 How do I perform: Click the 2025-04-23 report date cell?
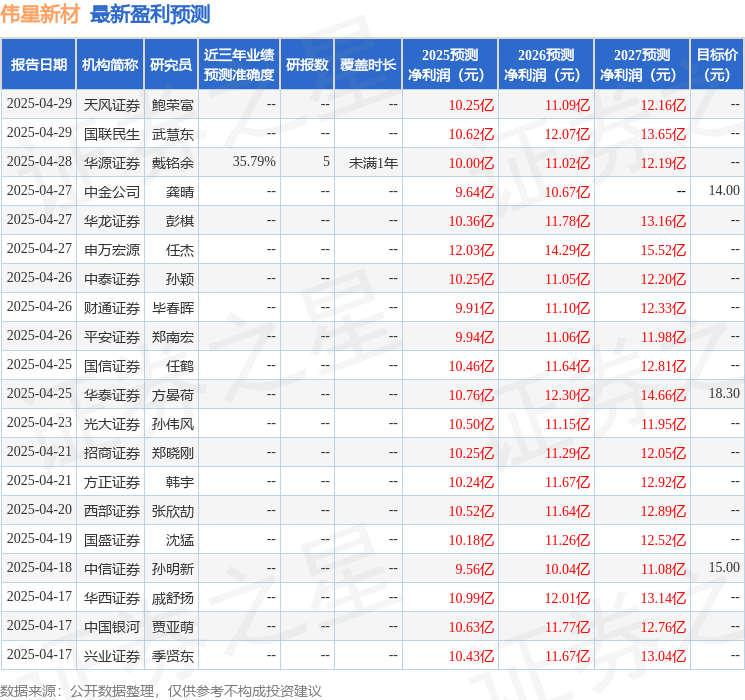pyautogui.click(x=39, y=422)
